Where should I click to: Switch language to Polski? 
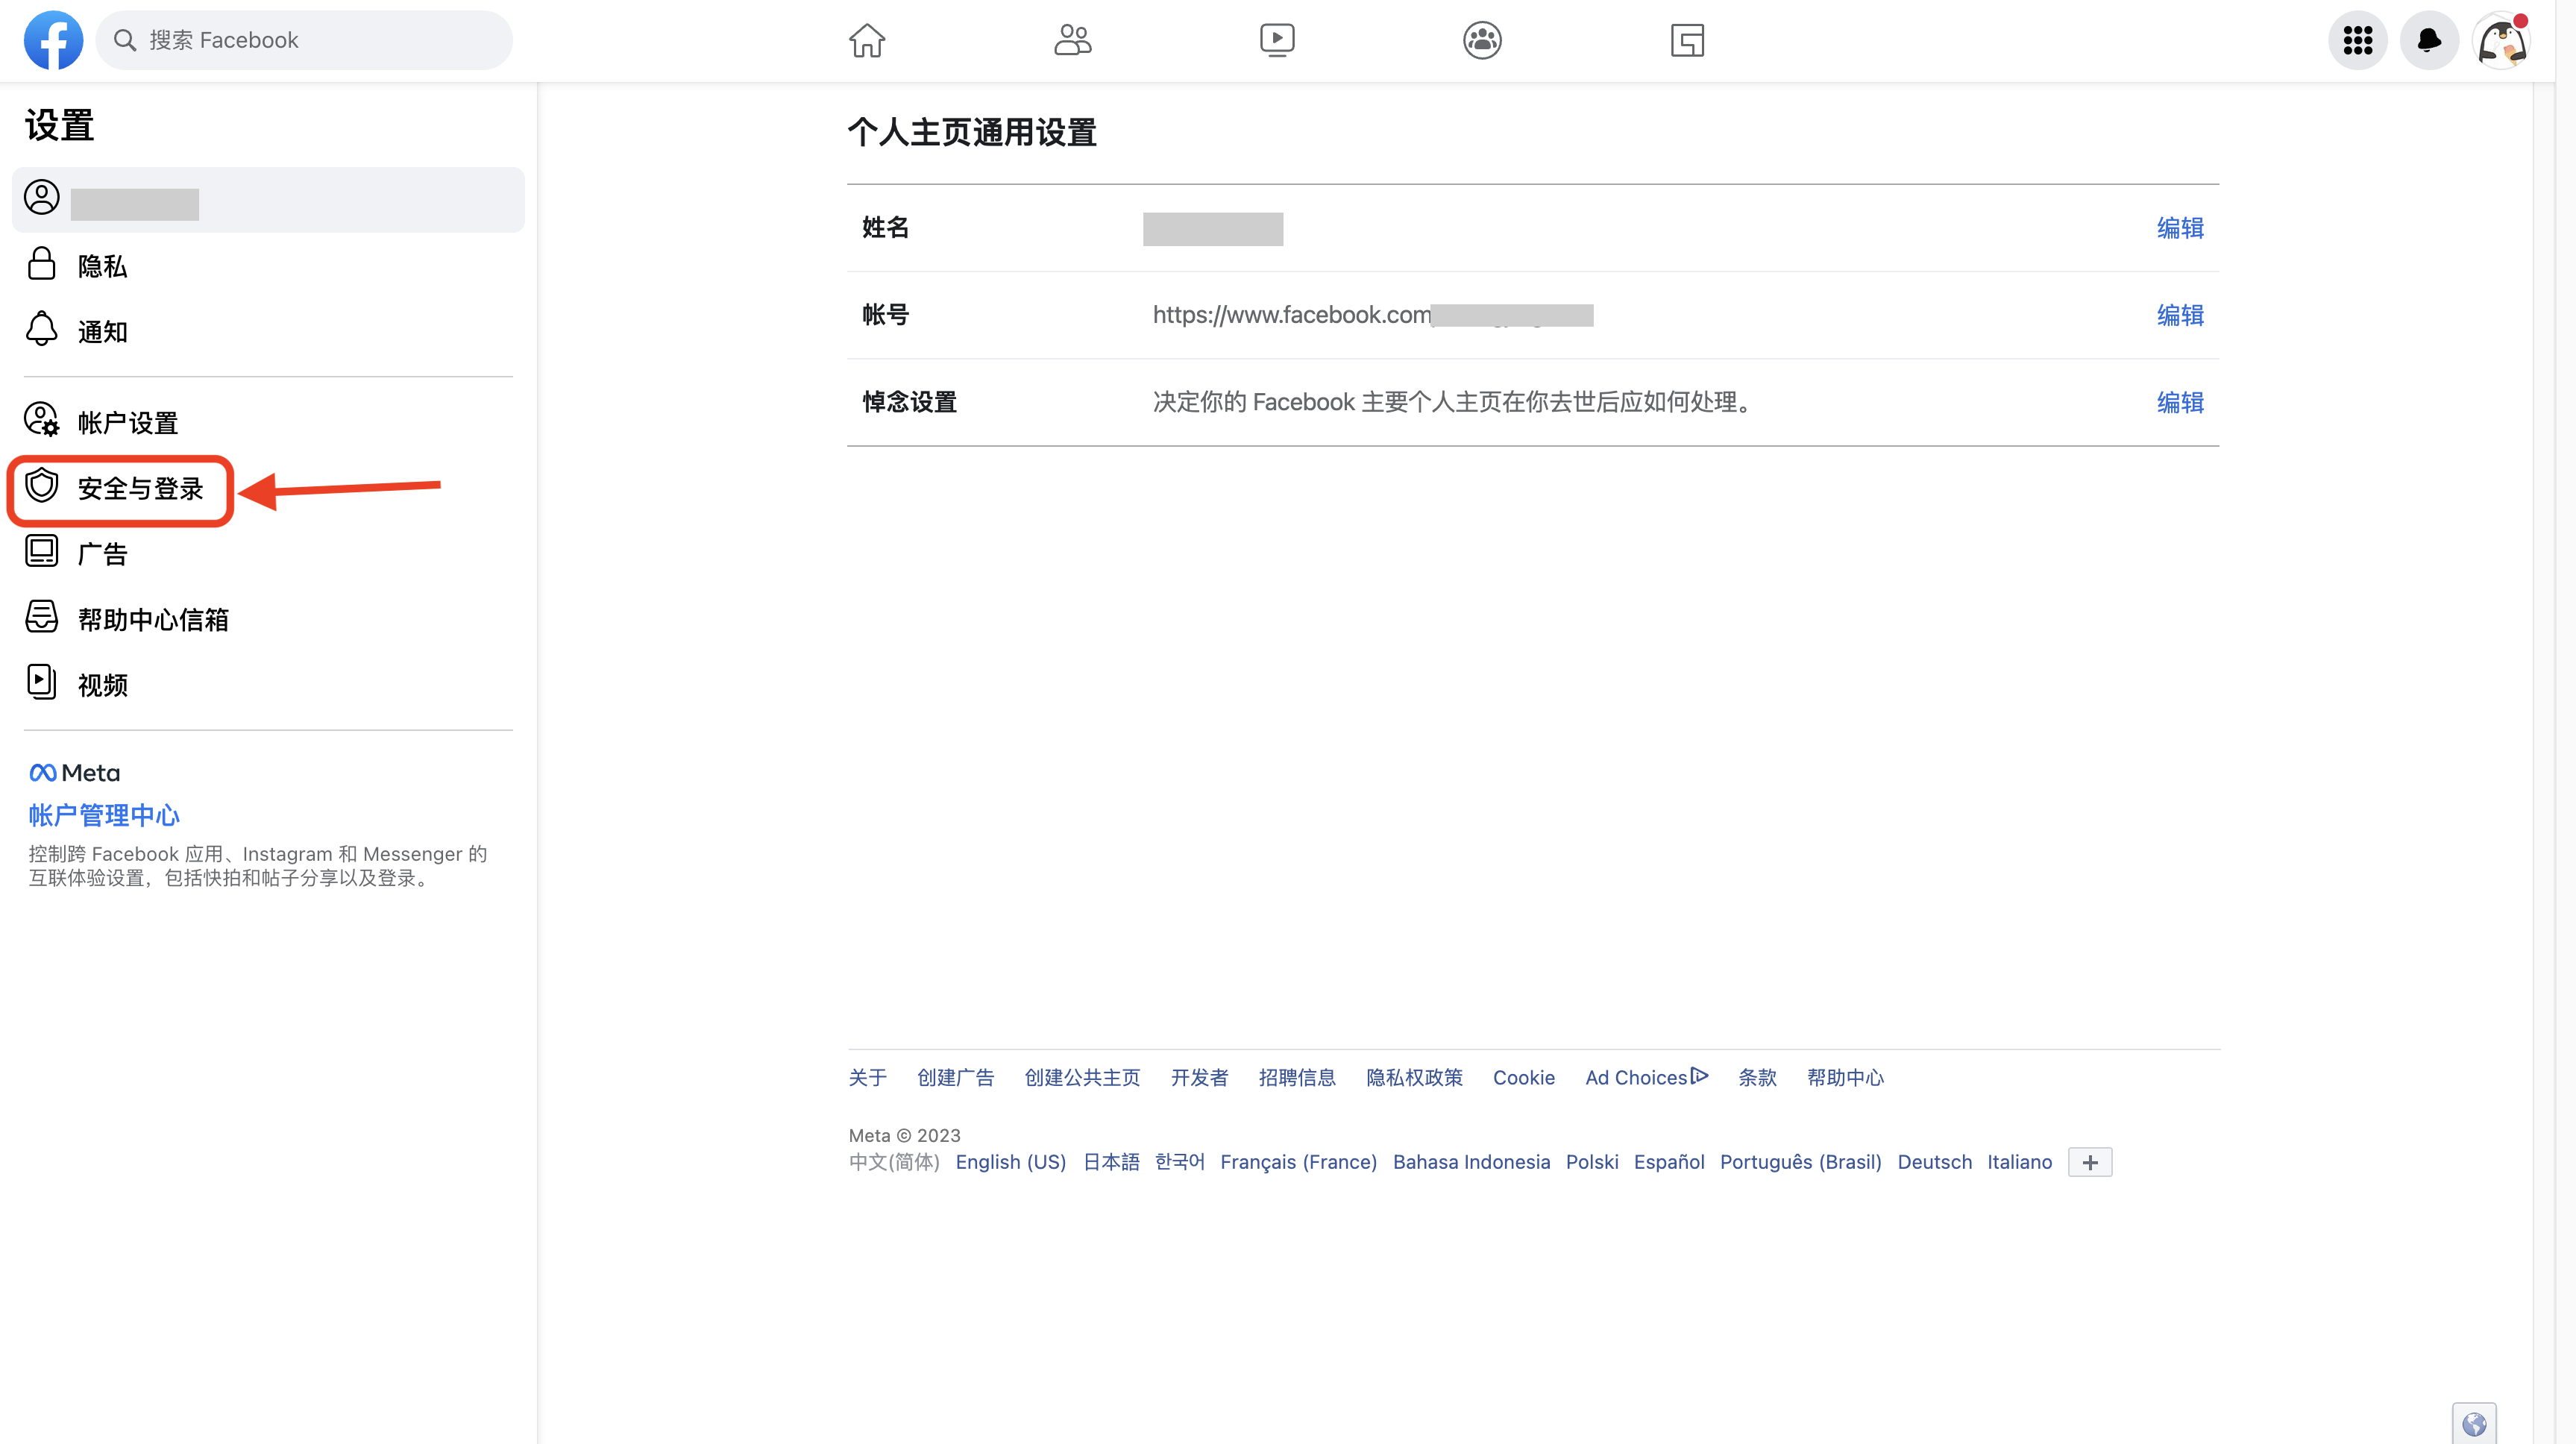(x=1592, y=1162)
